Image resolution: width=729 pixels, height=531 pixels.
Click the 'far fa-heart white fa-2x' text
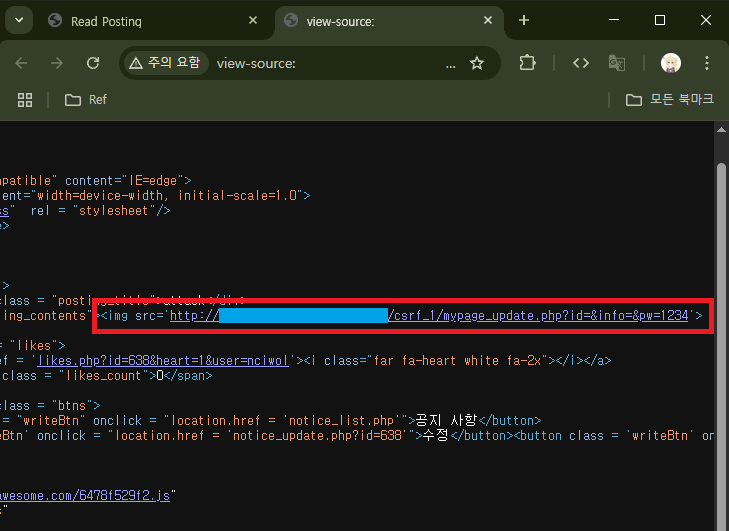pos(457,361)
